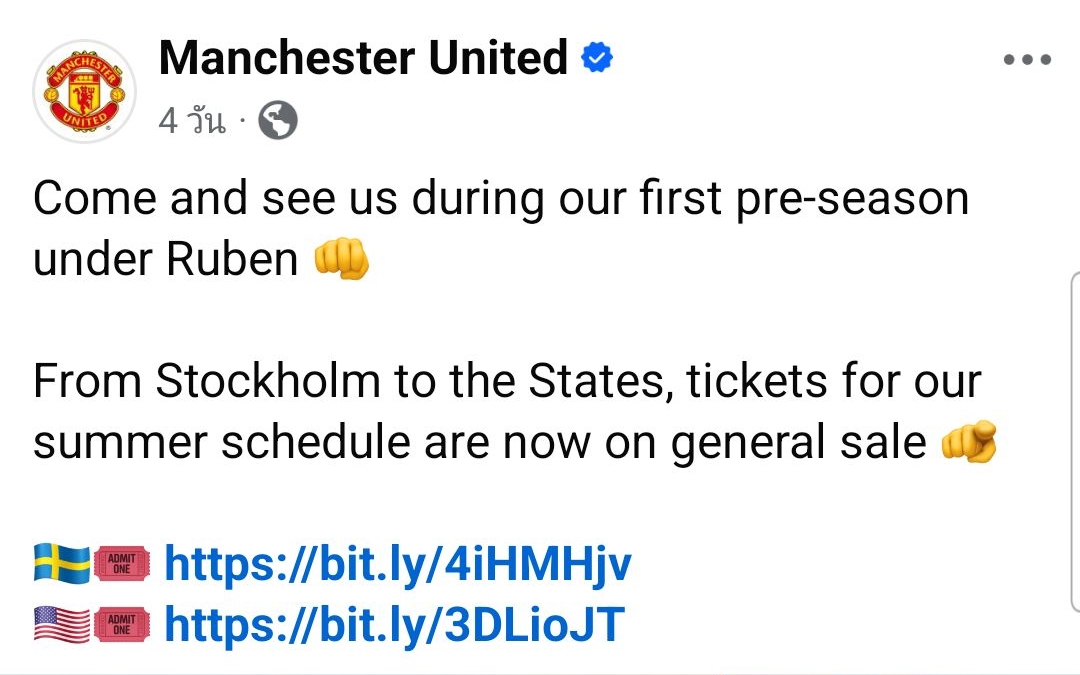Viewport: 1080px width, 675px height.
Task: Open the bit.ly/4iHMHjv Sweden tickets link
Action: tap(397, 564)
